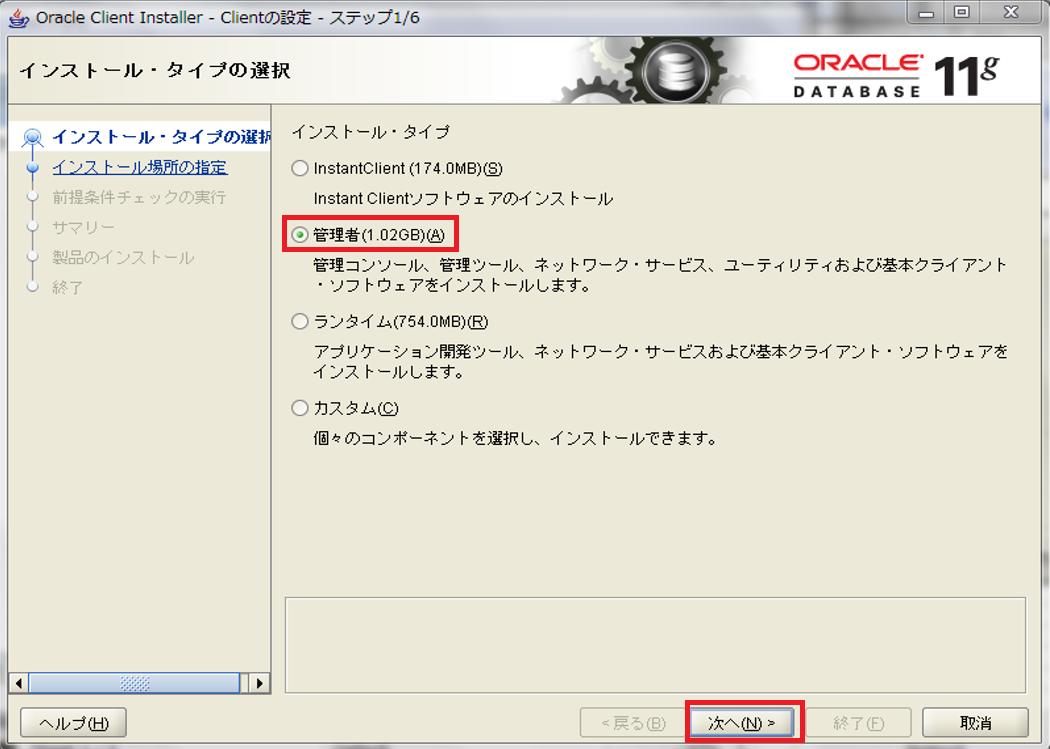Click the Oracle Database 11g logo
Viewport: 1050px width, 749px height.
[x=896, y=75]
